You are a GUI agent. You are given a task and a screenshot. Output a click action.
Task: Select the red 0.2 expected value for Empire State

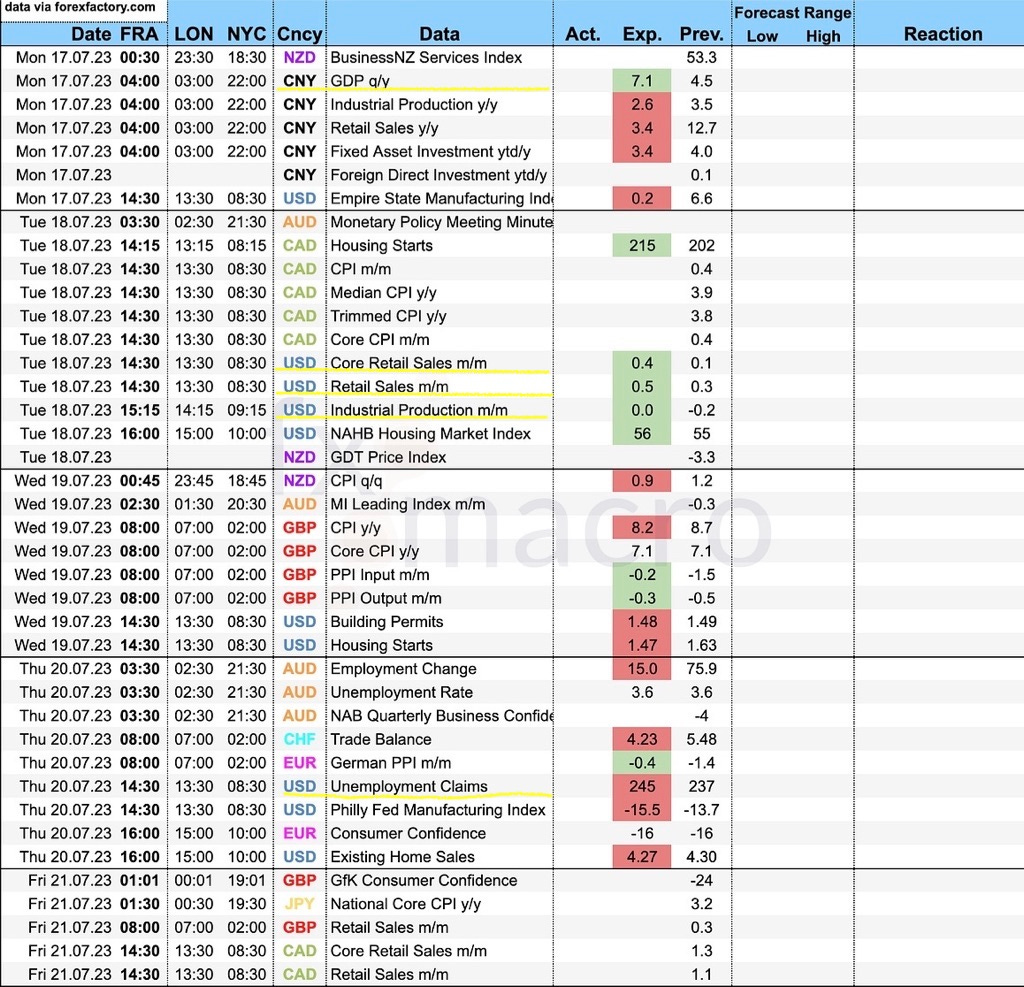(x=642, y=199)
